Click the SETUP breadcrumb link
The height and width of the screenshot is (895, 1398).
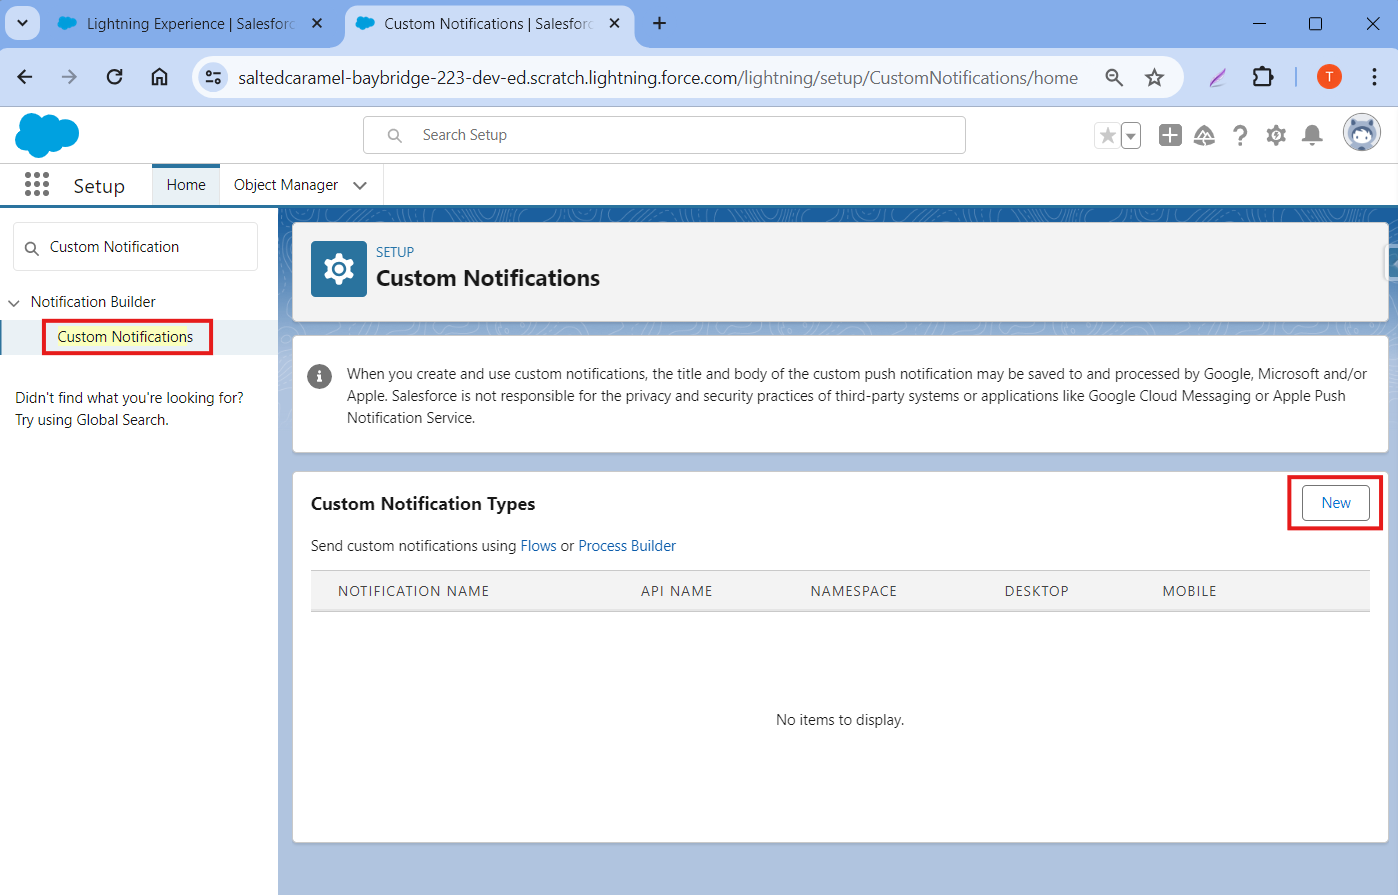tap(395, 252)
